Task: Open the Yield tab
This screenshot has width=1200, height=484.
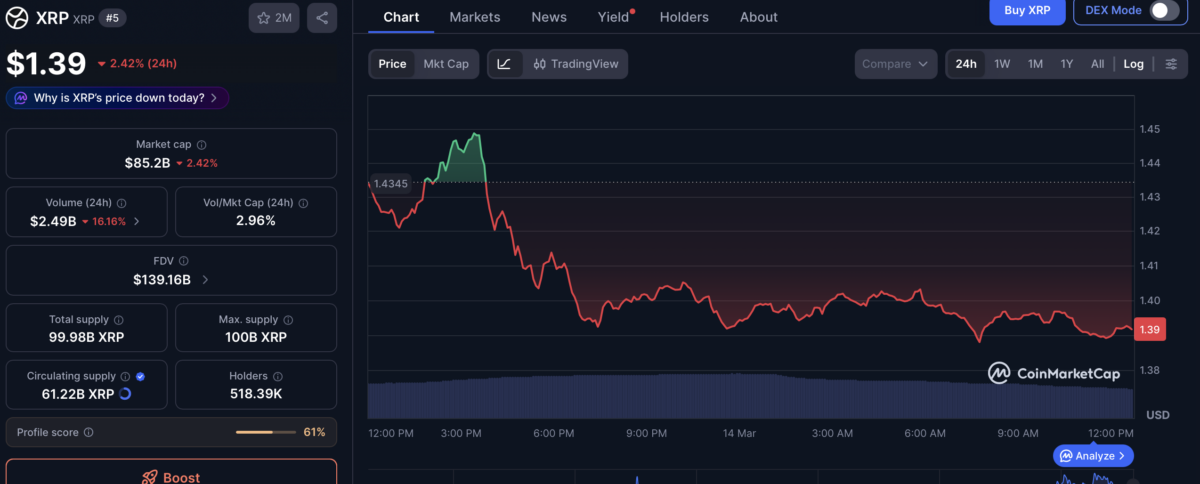Action: (x=614, y=17)
